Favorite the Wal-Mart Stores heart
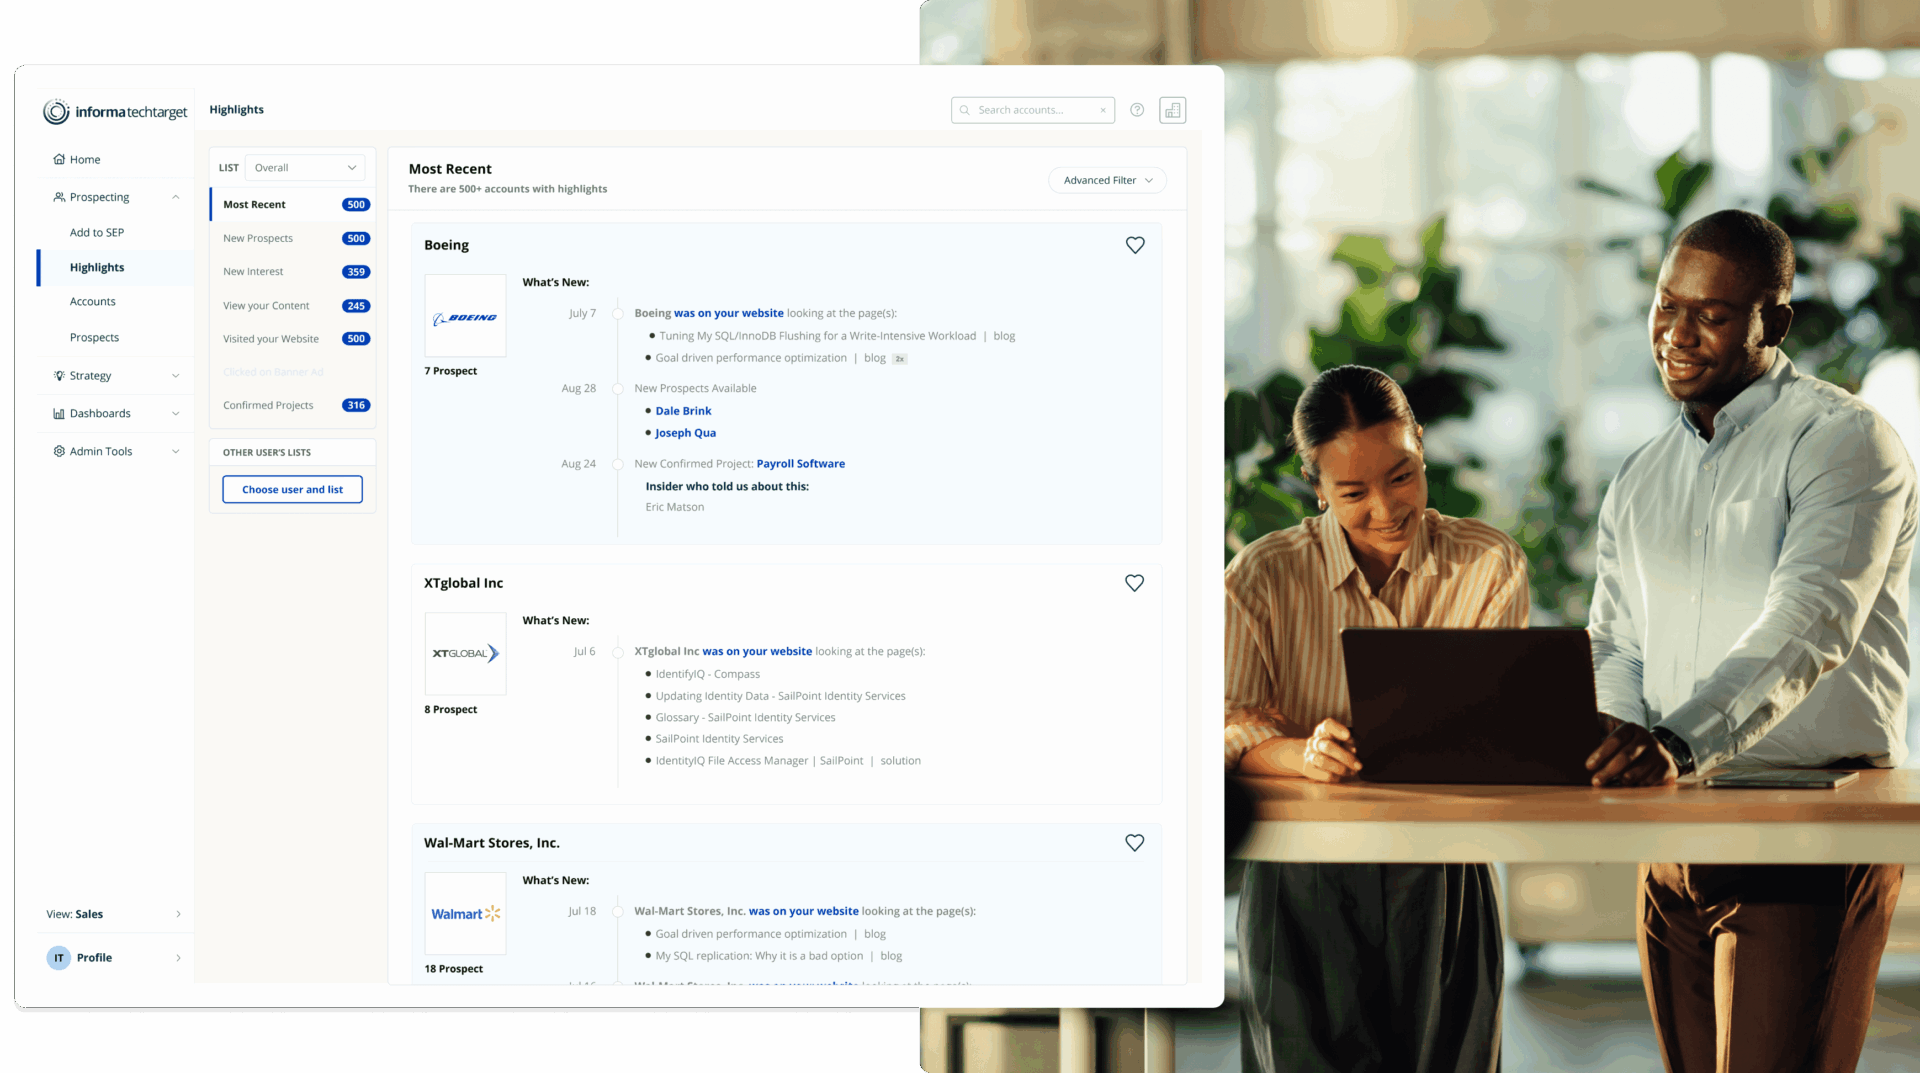The image size is (1920, 1073). pyautogui.click(x=1135, y=843)
